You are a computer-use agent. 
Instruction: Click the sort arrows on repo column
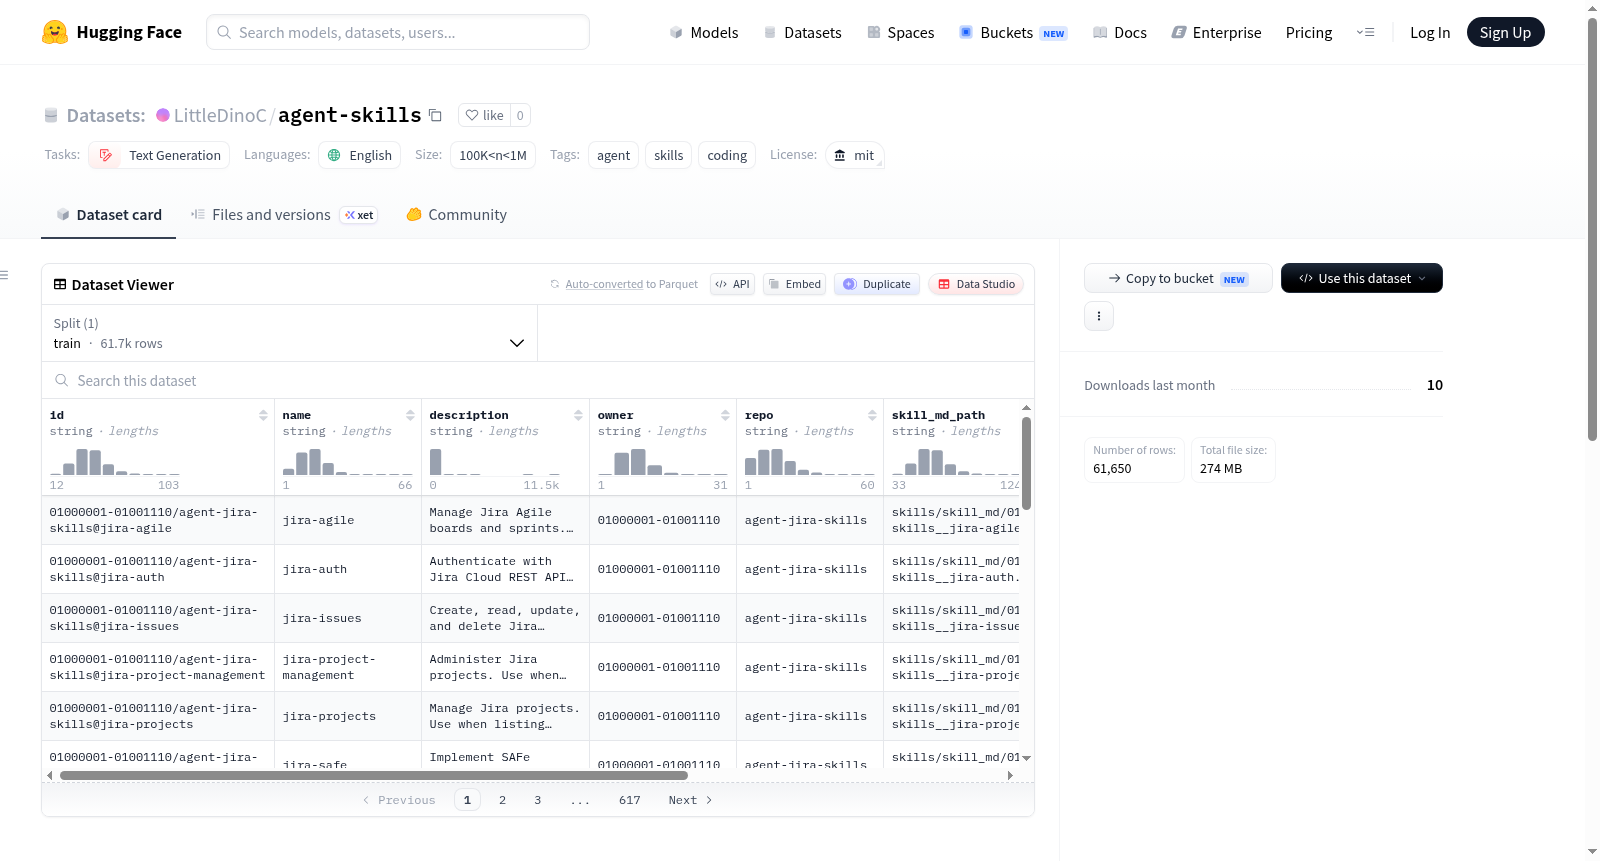tap(872, 415)
